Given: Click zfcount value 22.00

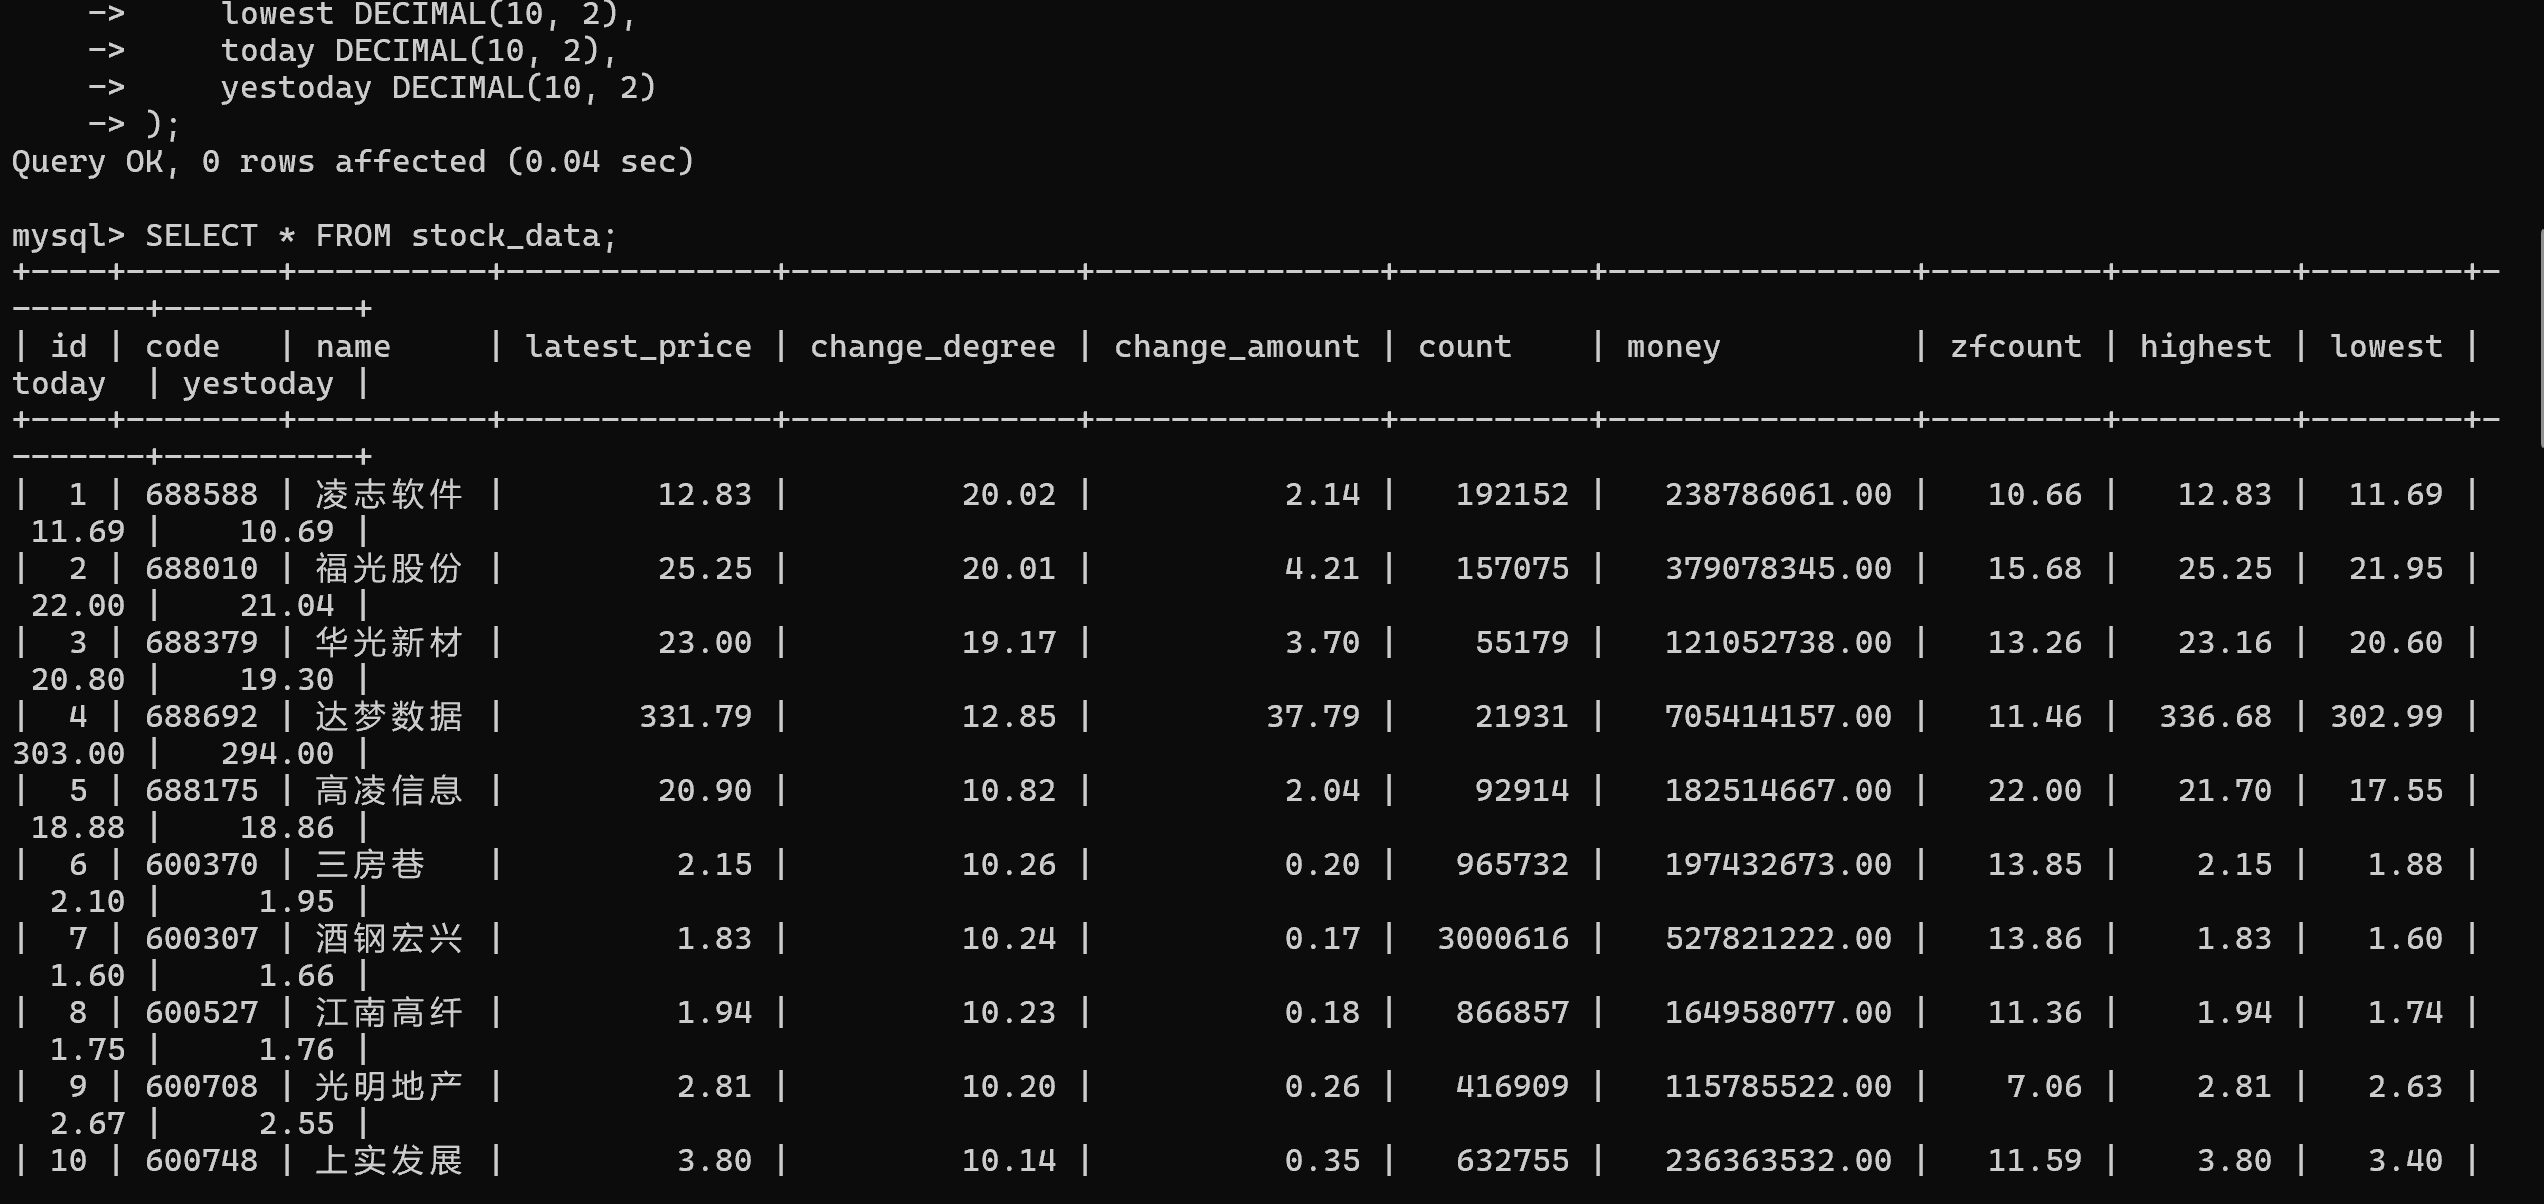Looking at the screenshot, I should (2034, 790).
